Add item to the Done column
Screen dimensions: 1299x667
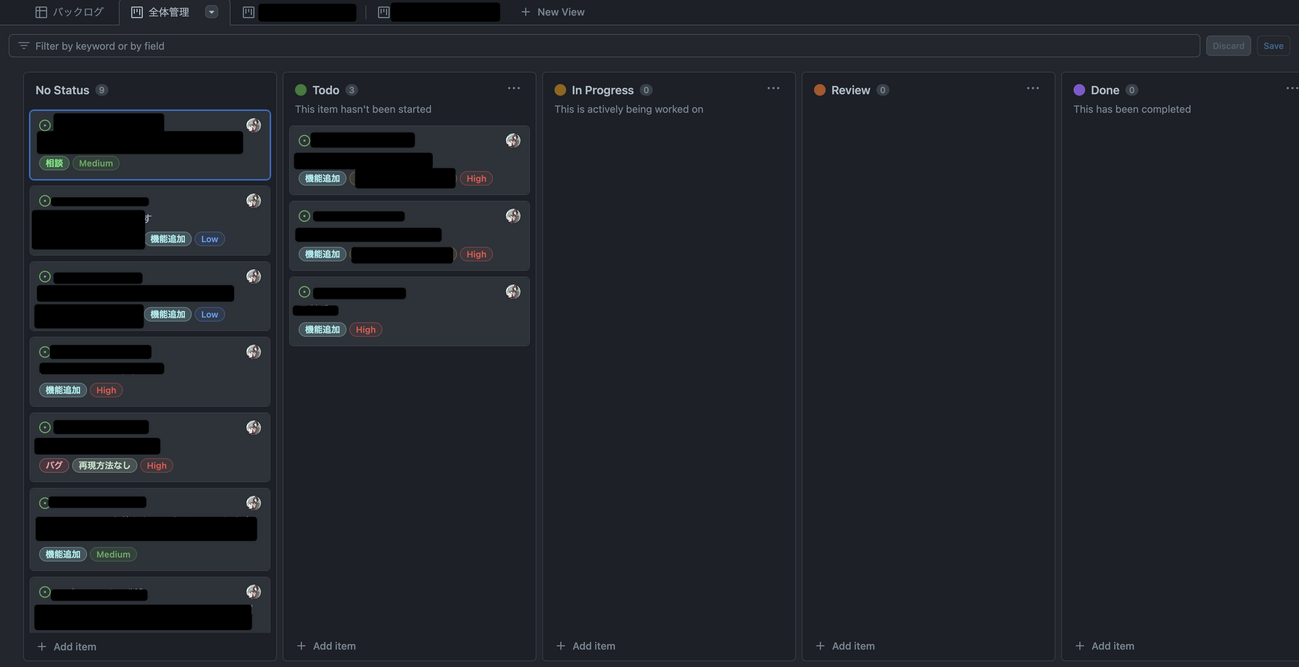tap(1104, 646)
